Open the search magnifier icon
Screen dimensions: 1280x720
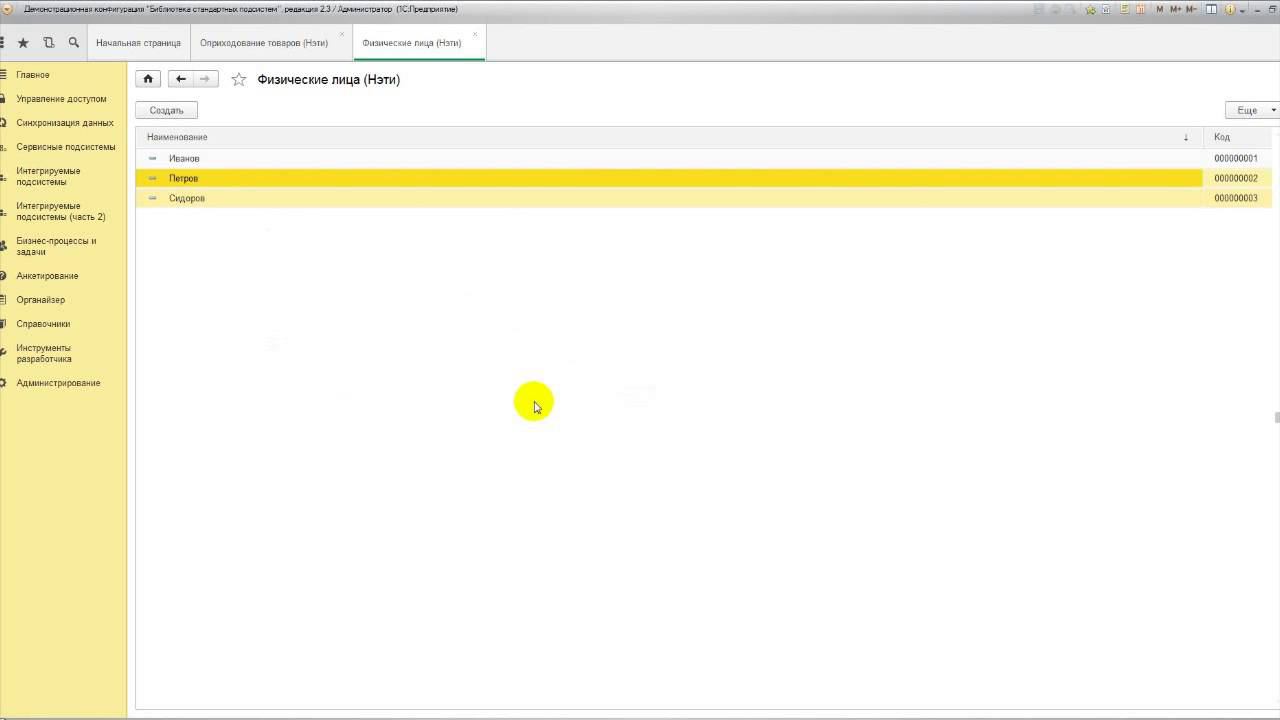(x=74, y=43)
